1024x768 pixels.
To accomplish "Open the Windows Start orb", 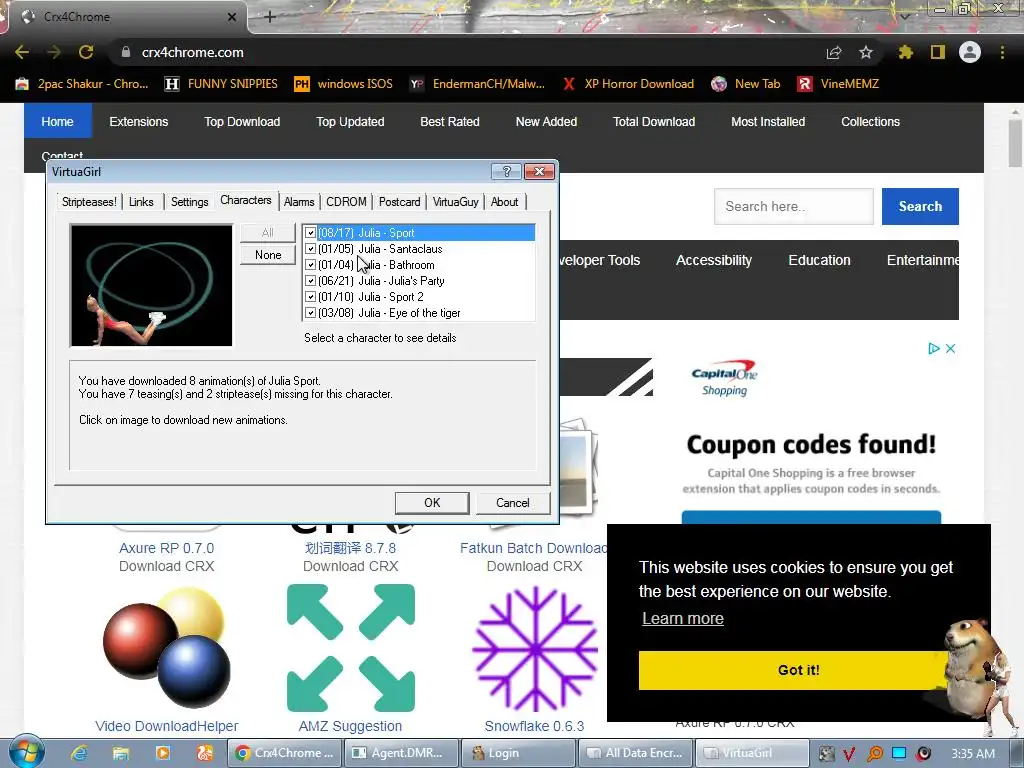I will 26,752.
